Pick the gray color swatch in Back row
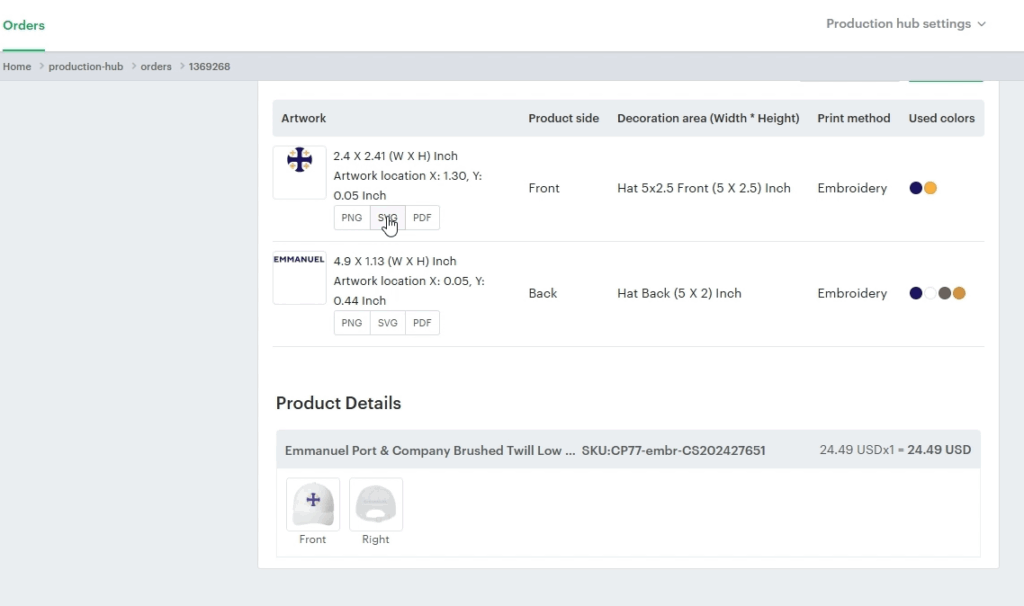 944,293
